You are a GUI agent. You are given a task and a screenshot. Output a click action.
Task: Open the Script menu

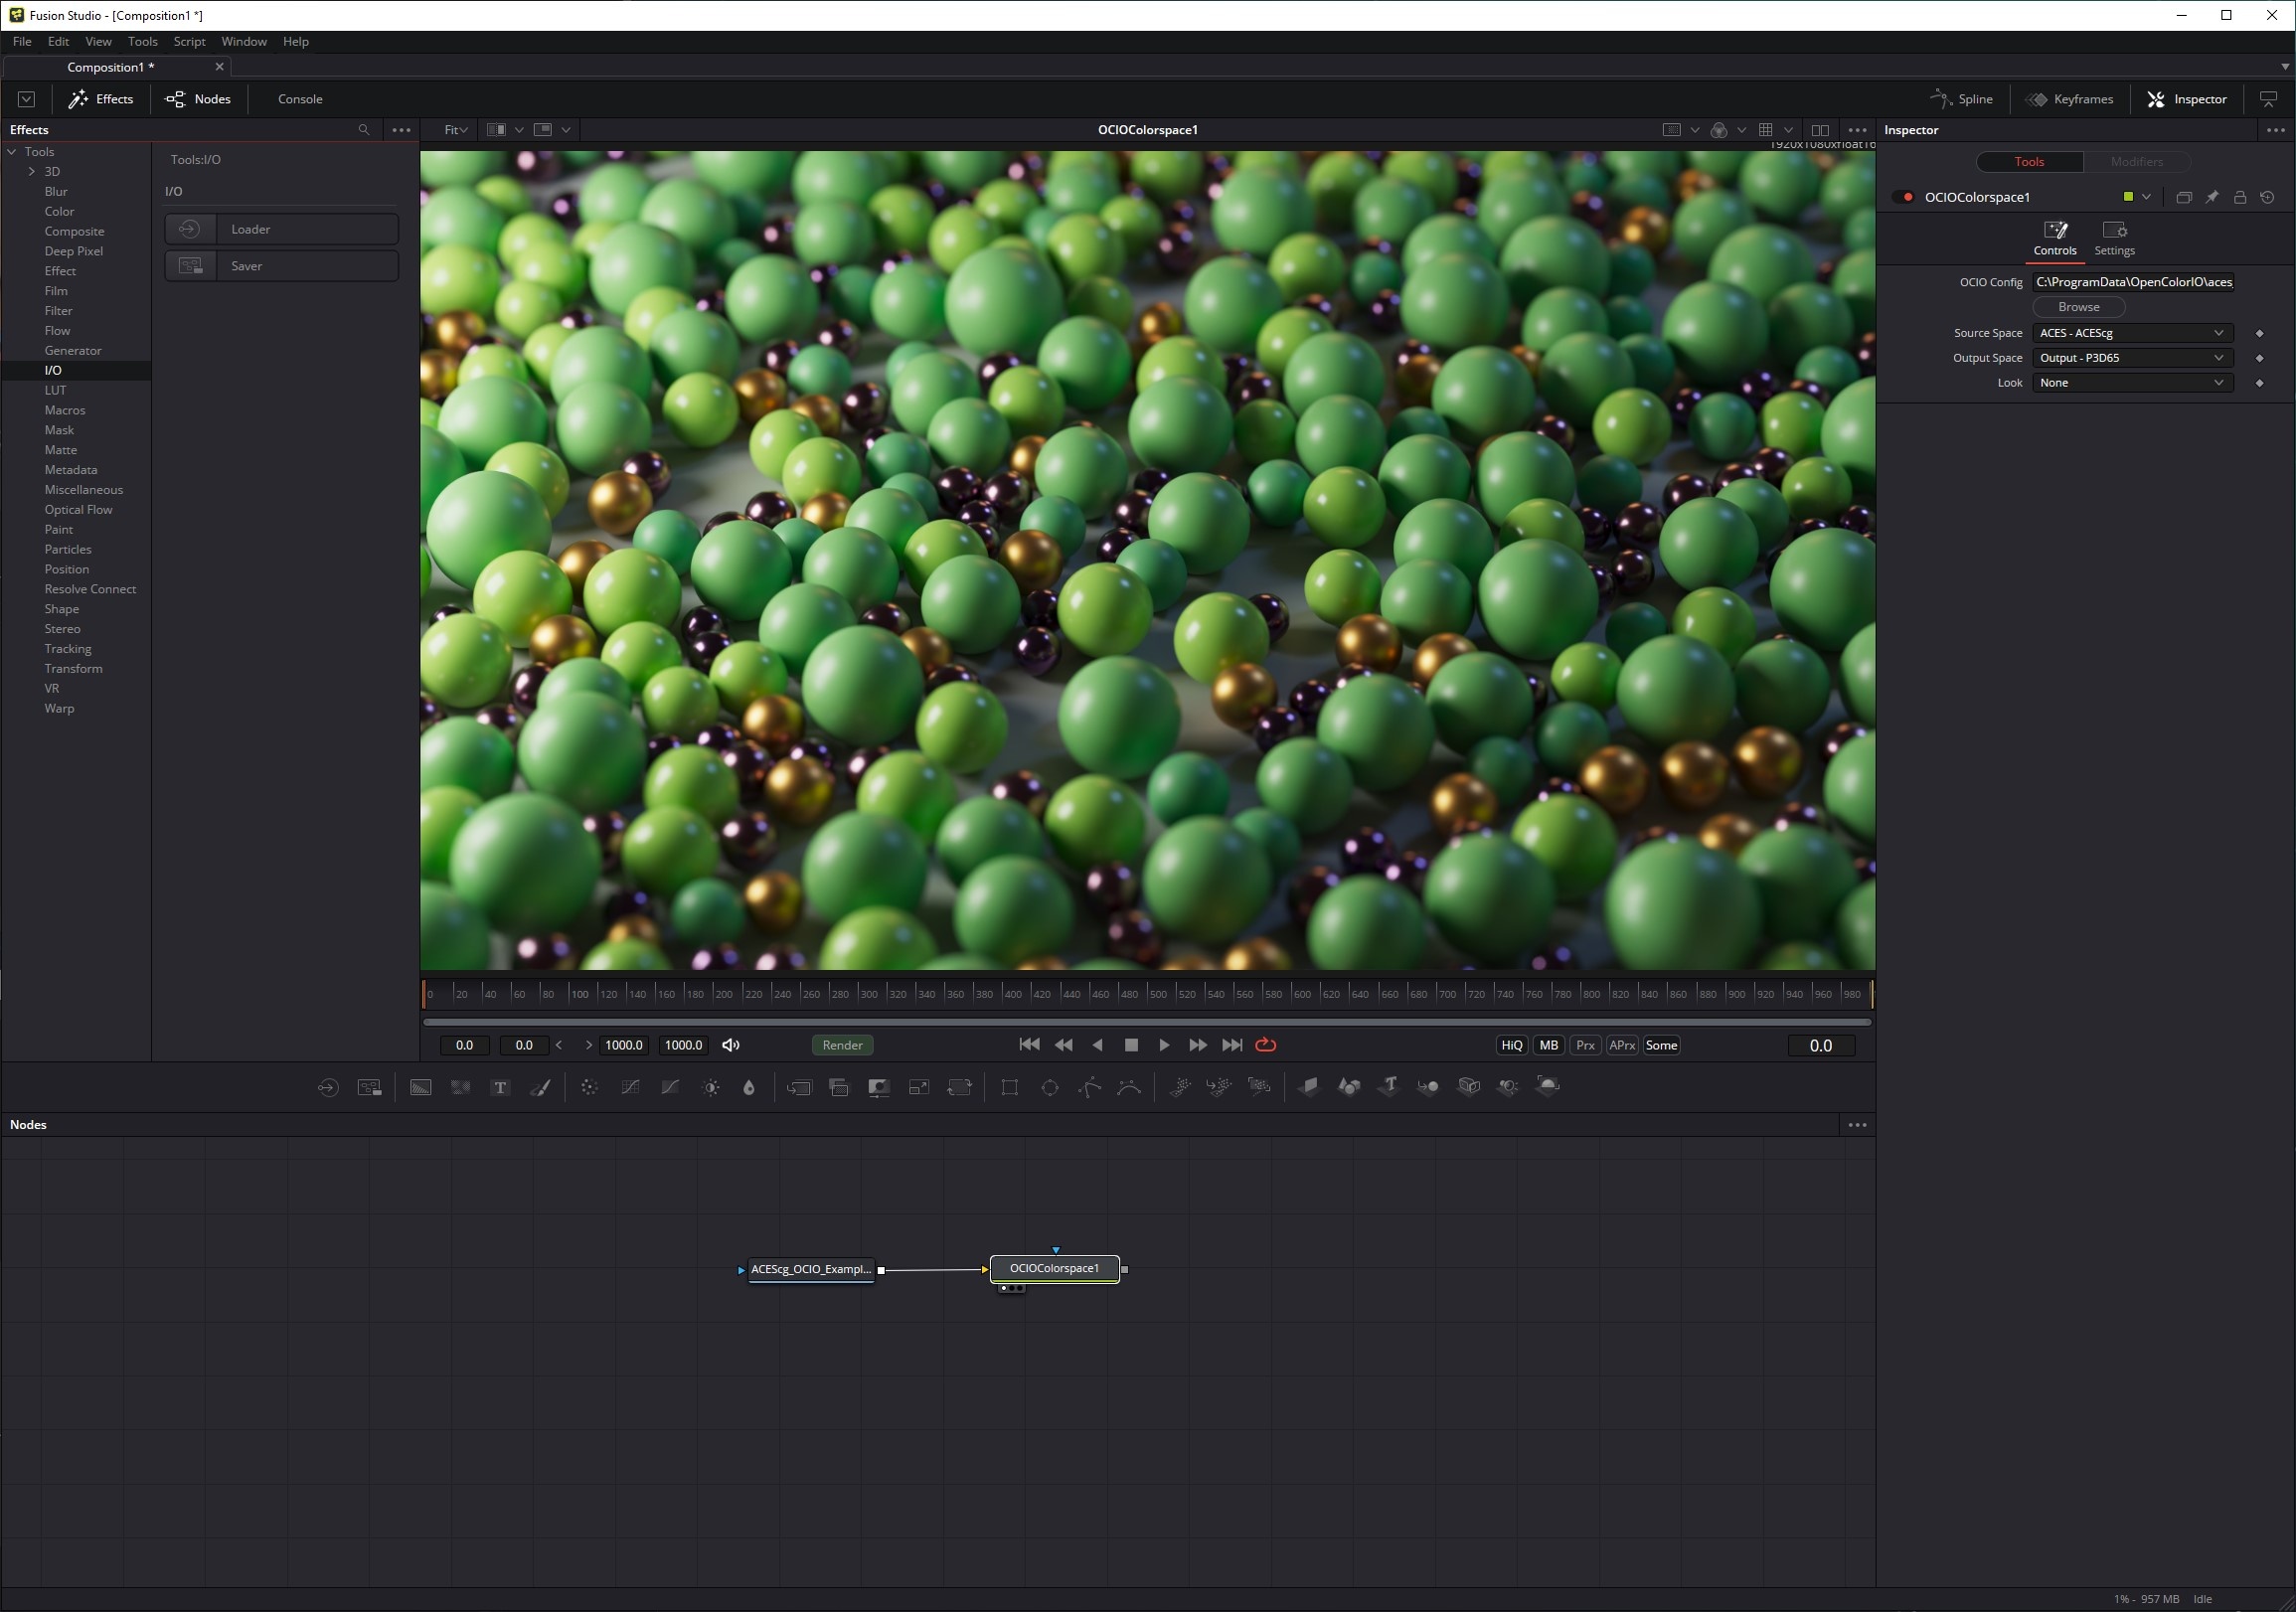pos(188,41)
